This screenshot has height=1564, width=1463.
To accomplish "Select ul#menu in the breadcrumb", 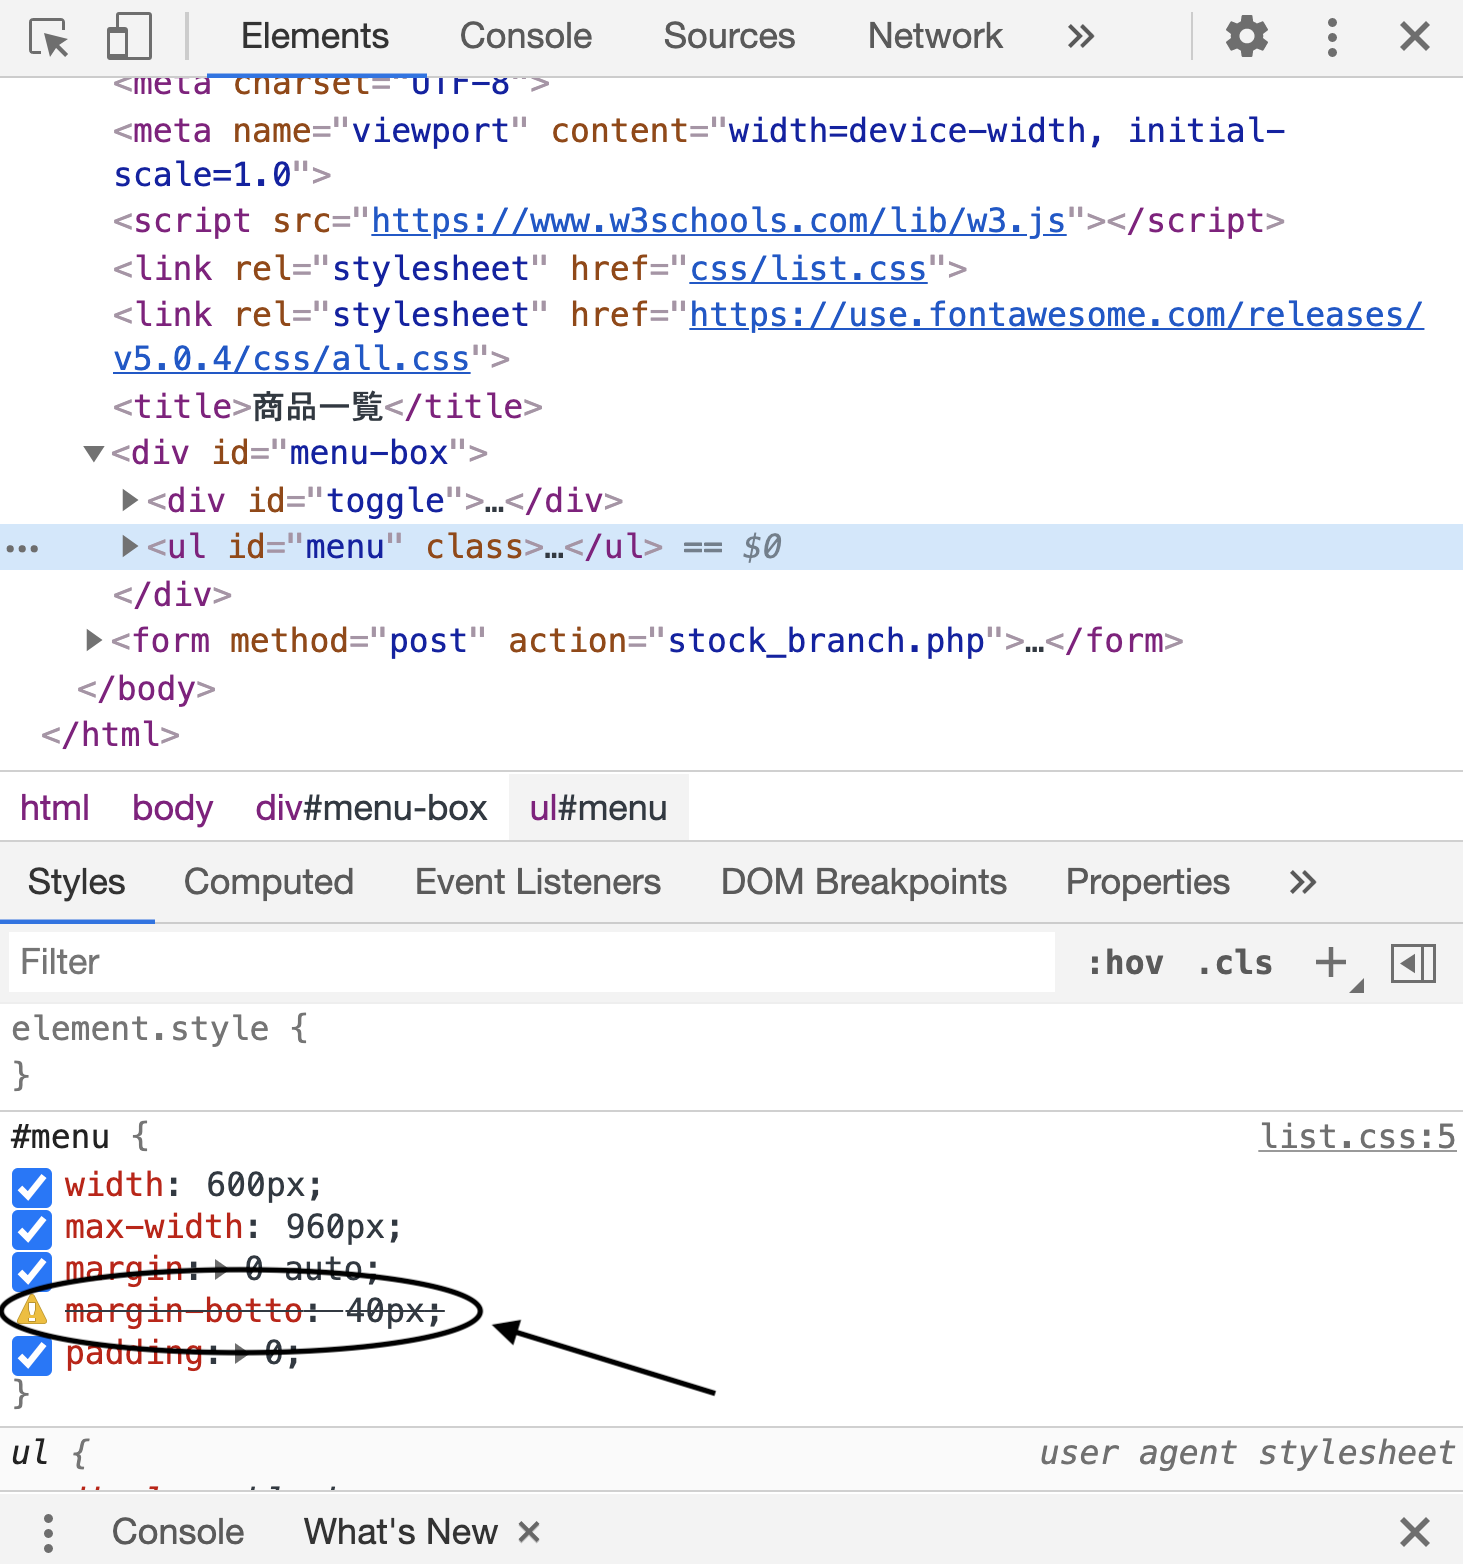I will tap(598, 808).
